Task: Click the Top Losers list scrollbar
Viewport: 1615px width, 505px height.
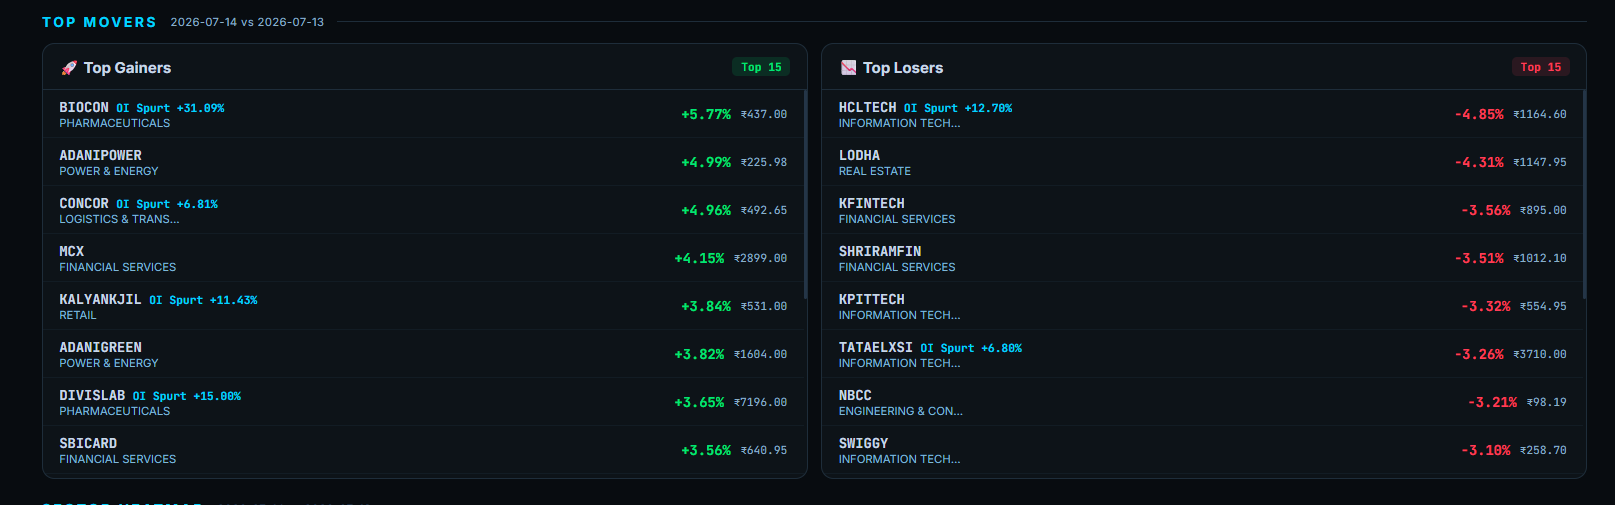Action: click(x=1584, y=195)
